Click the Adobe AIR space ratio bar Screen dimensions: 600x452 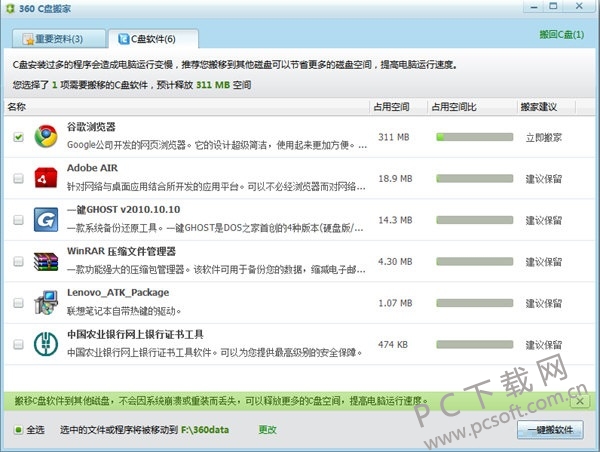point(474,178)
